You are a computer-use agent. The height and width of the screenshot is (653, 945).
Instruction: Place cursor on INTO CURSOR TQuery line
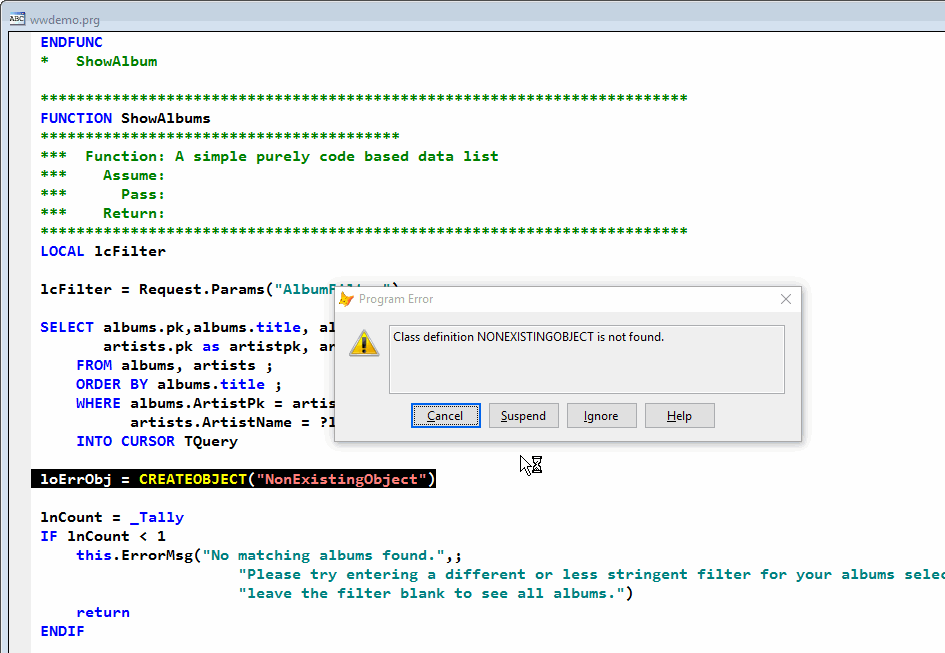coord(156,441)
